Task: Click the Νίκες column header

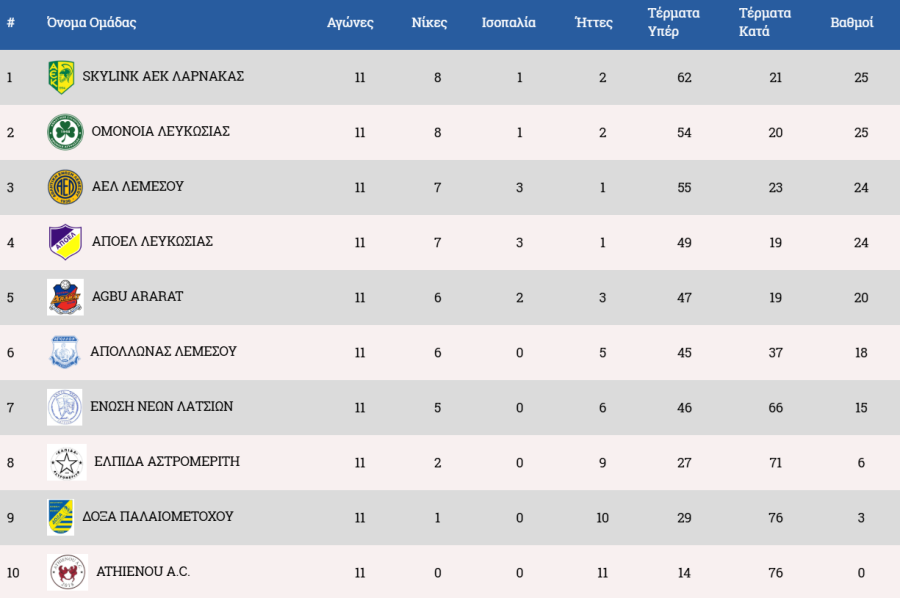Action: [429, 22]
